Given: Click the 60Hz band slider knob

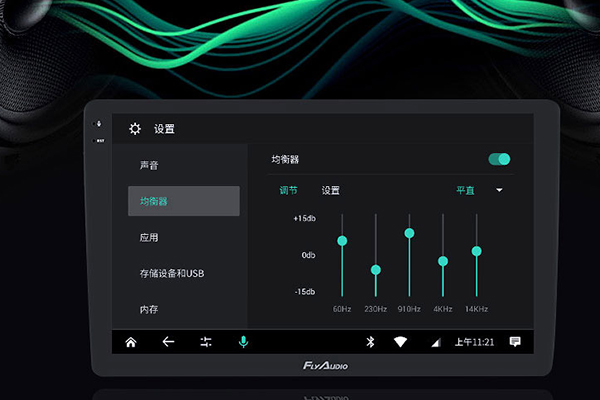Looking at the screenshot, I should point(342,241).
